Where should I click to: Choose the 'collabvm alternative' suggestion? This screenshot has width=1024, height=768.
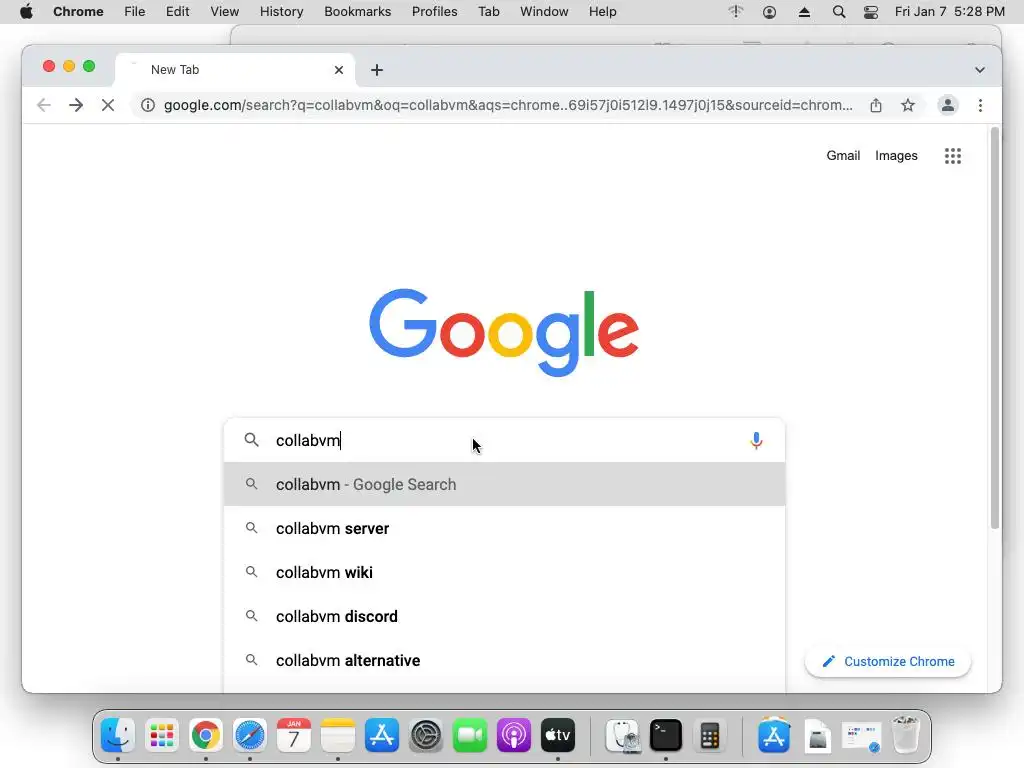(504, 660)
